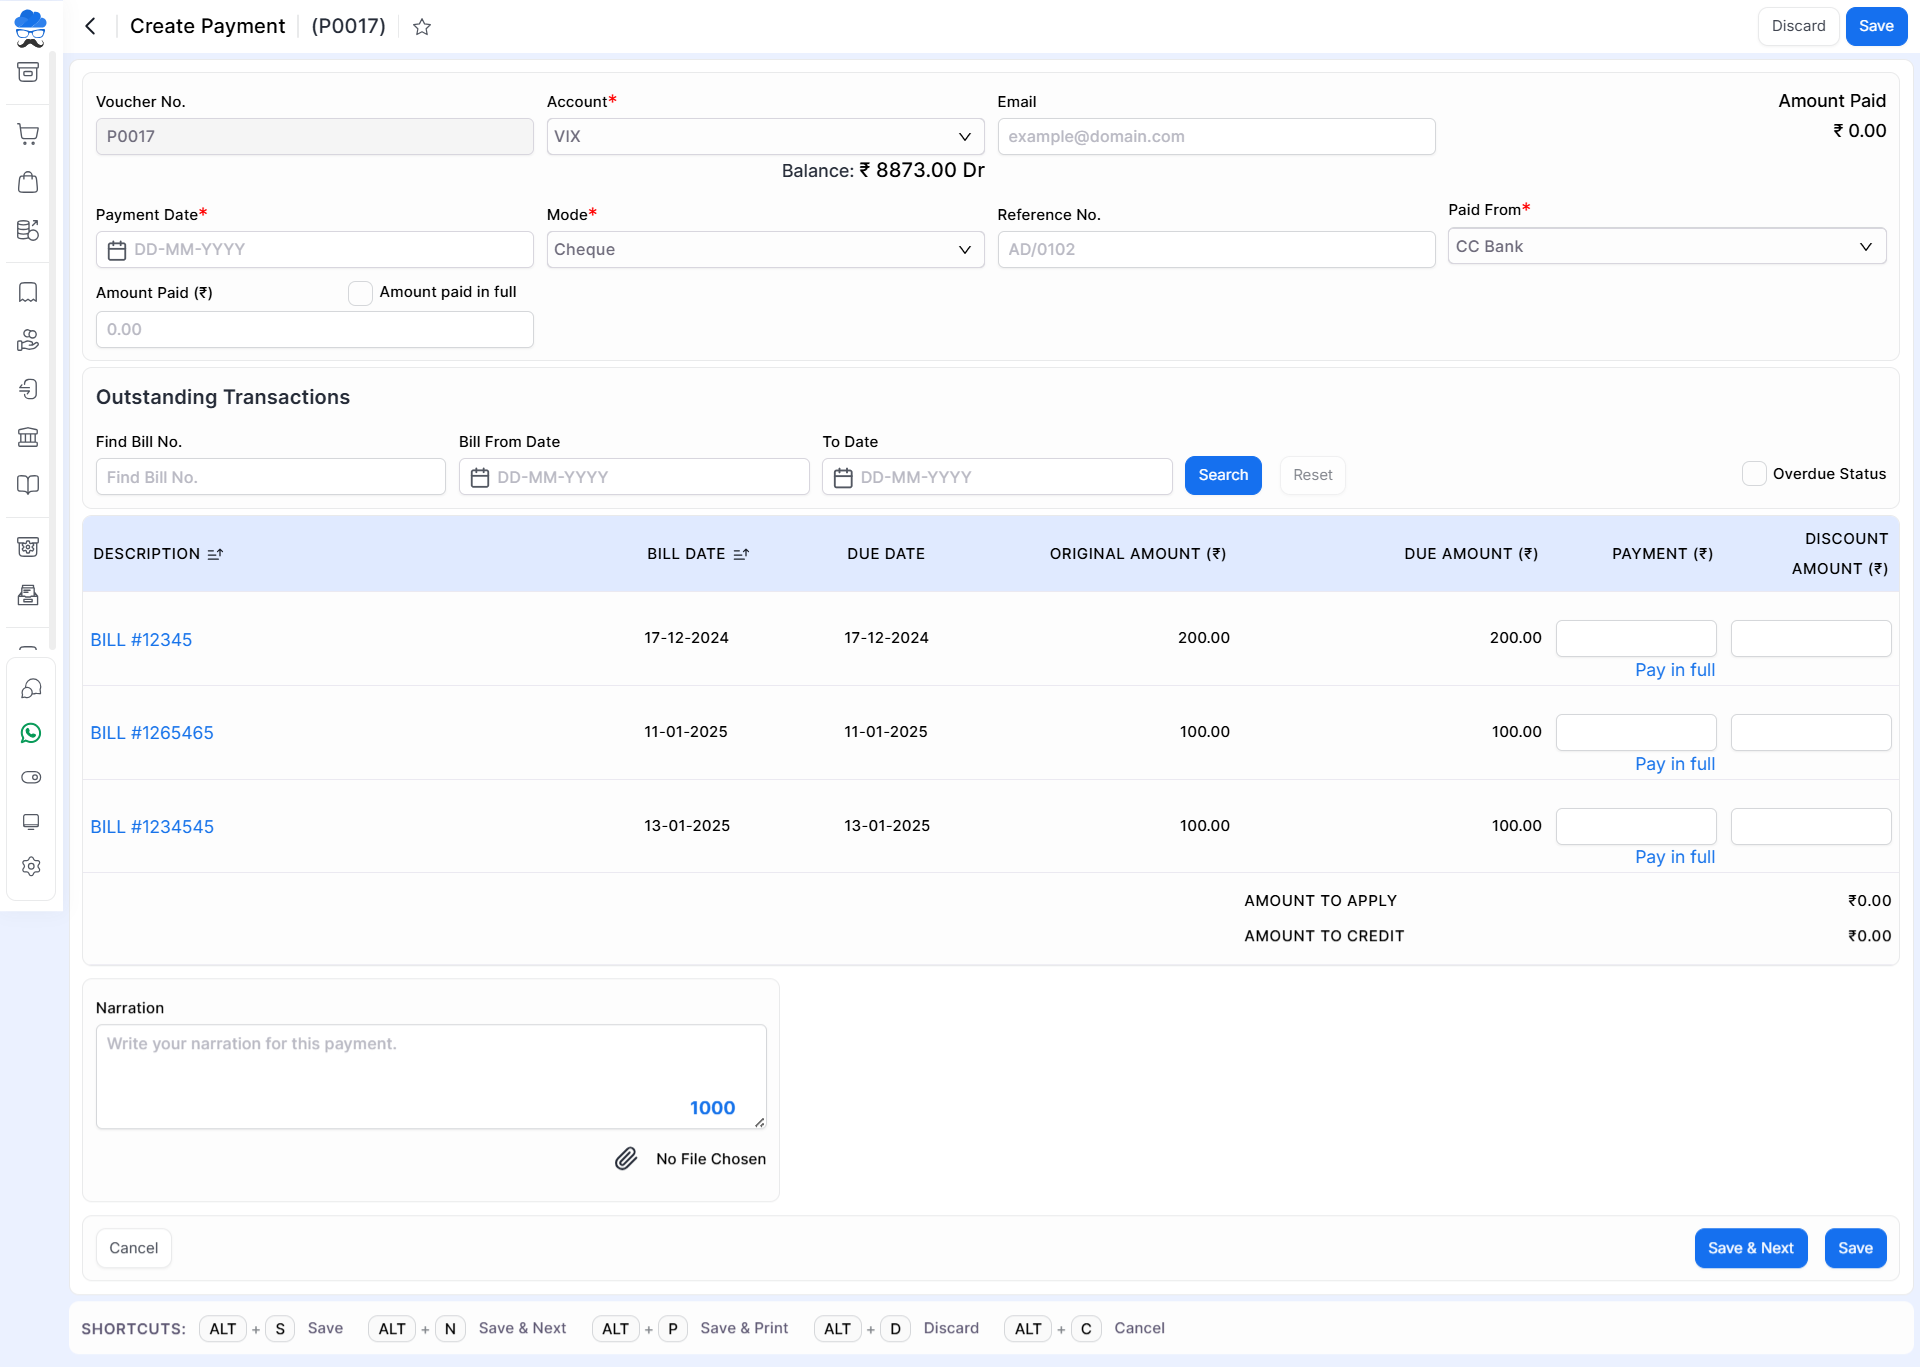The image size is (1920, 1368).
Task: Click Pay in full for BILL #1265465
Action: tap(1675, 764)
